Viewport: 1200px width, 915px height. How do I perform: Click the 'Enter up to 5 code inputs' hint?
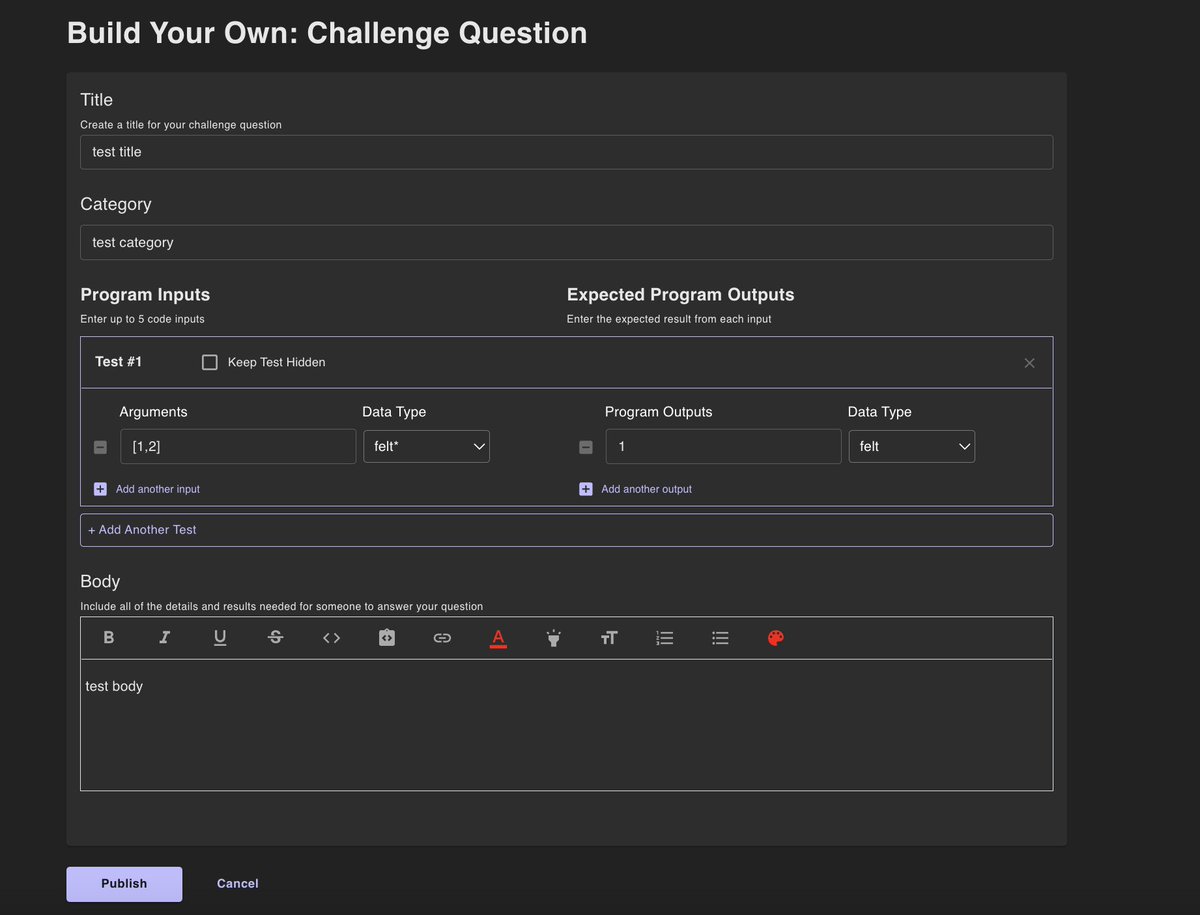click(142, 319)
